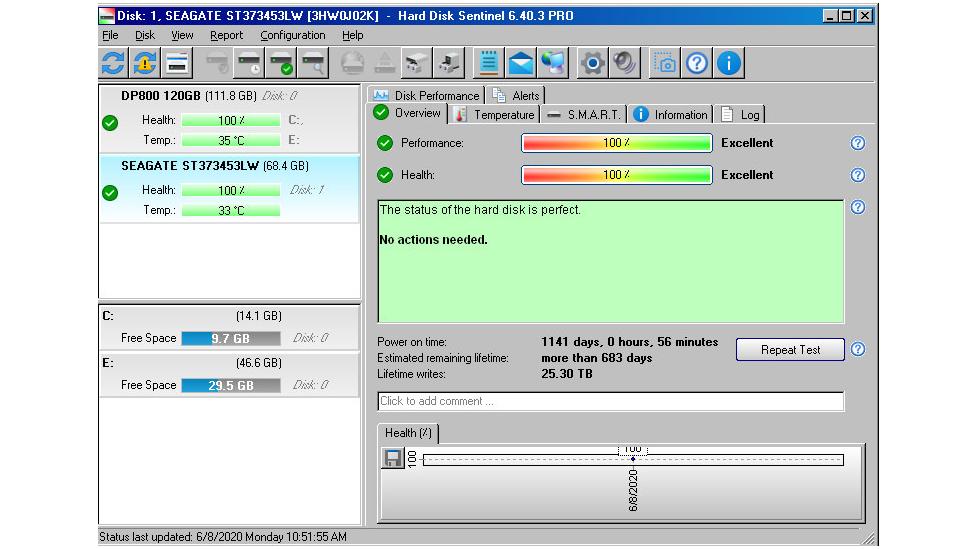This screenshot has width=976, height=549.
Task: Click the speaker sound toolbar icon
Action: click(x=624, y=63)
